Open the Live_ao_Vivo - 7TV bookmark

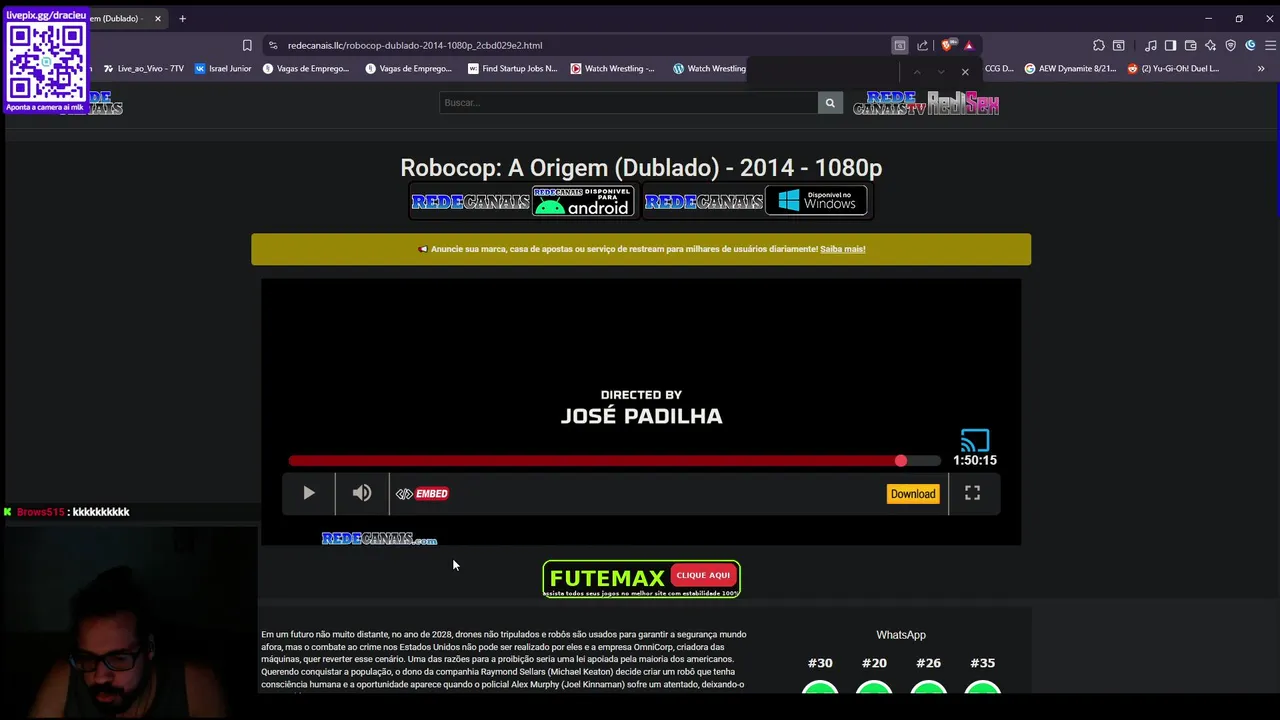coord(143,69)
